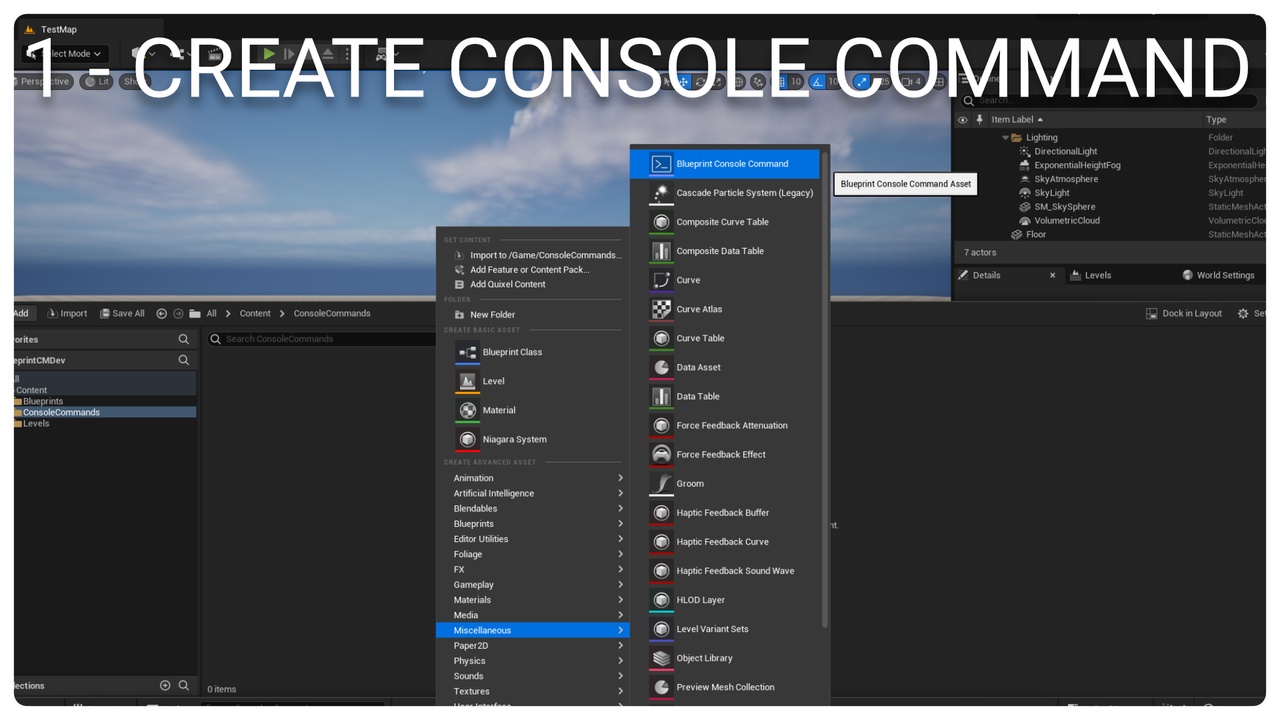Click the Data Asset pie icon

661,367
